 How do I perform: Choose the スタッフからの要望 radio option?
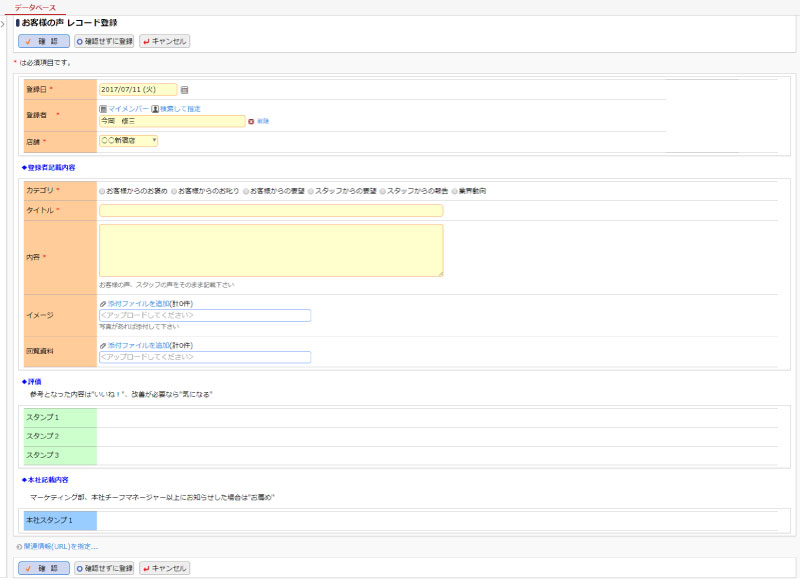[x=311, y=190]
